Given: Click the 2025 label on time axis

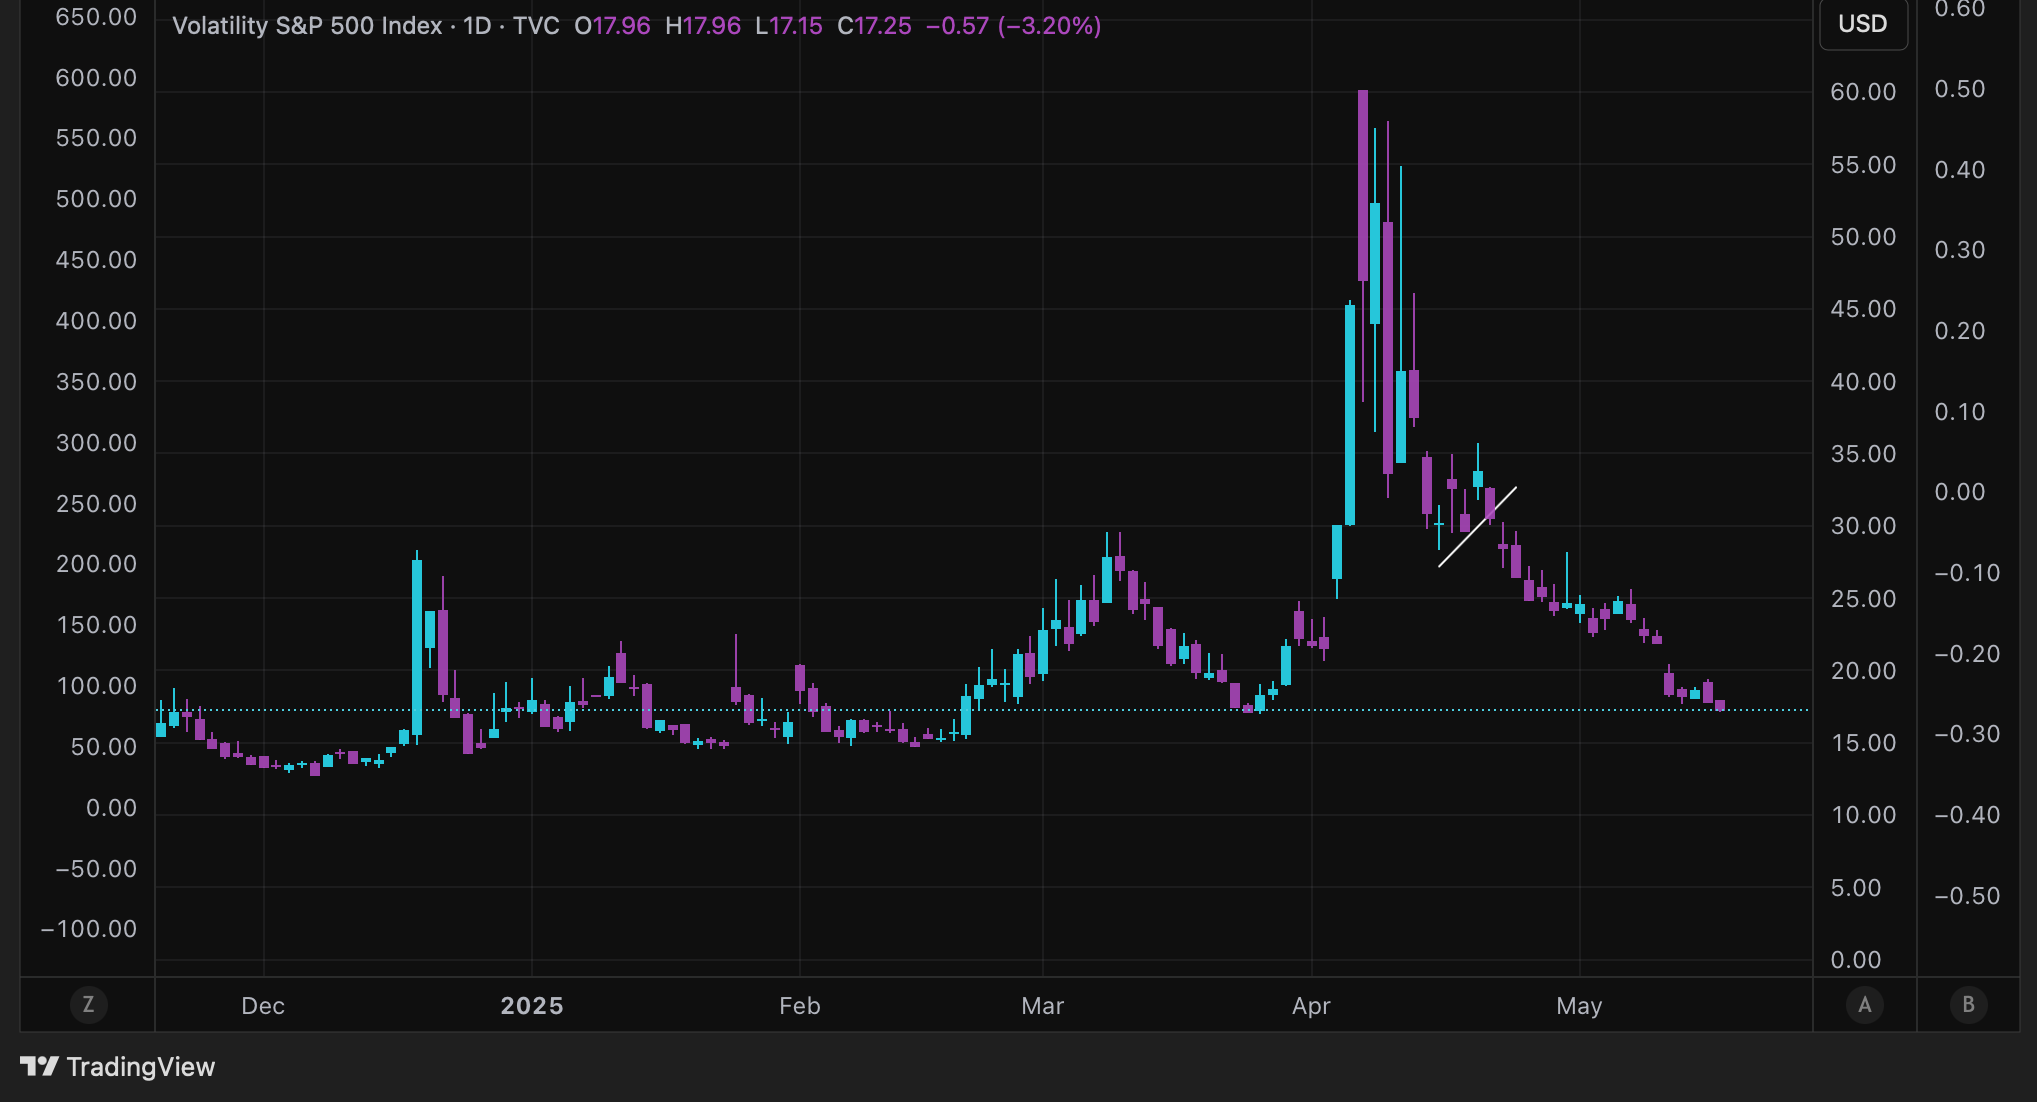Looking at the screenshot, I should tap(532, 1006).
